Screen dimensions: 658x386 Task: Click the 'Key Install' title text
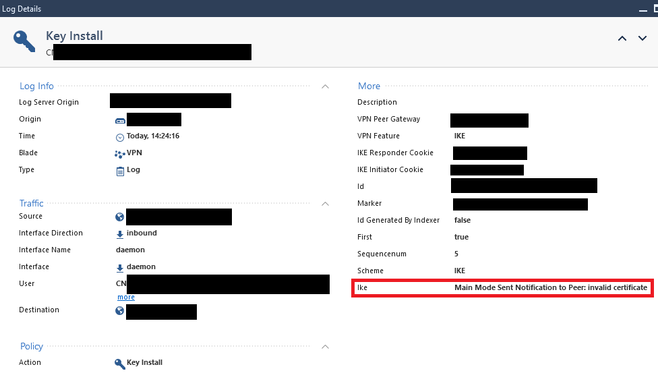tap(74, 36)
